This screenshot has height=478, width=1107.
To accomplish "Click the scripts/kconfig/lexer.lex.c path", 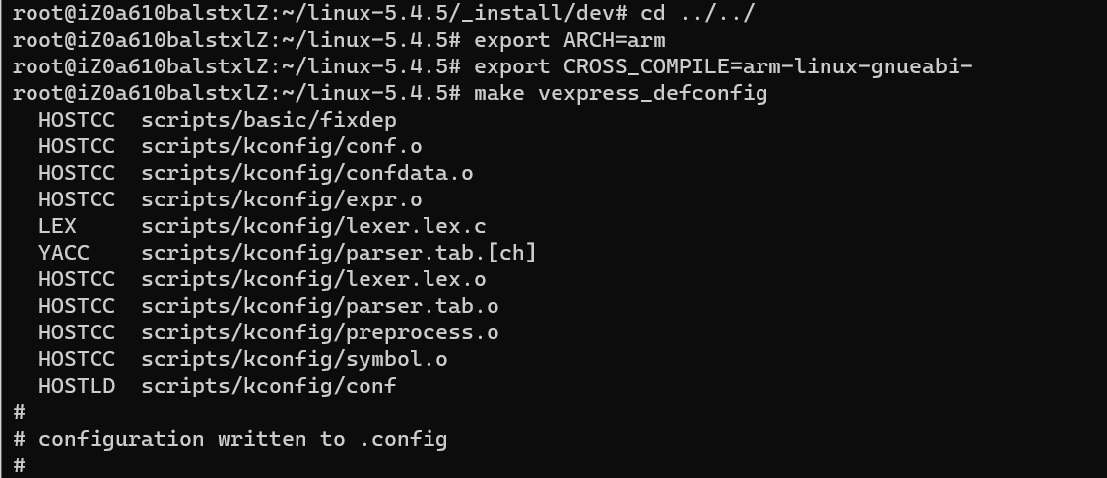I will click(x=313, y=226).
